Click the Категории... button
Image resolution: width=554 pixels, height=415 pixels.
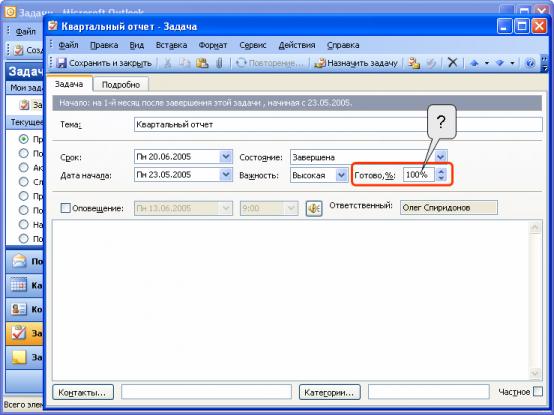pos(330,392)
